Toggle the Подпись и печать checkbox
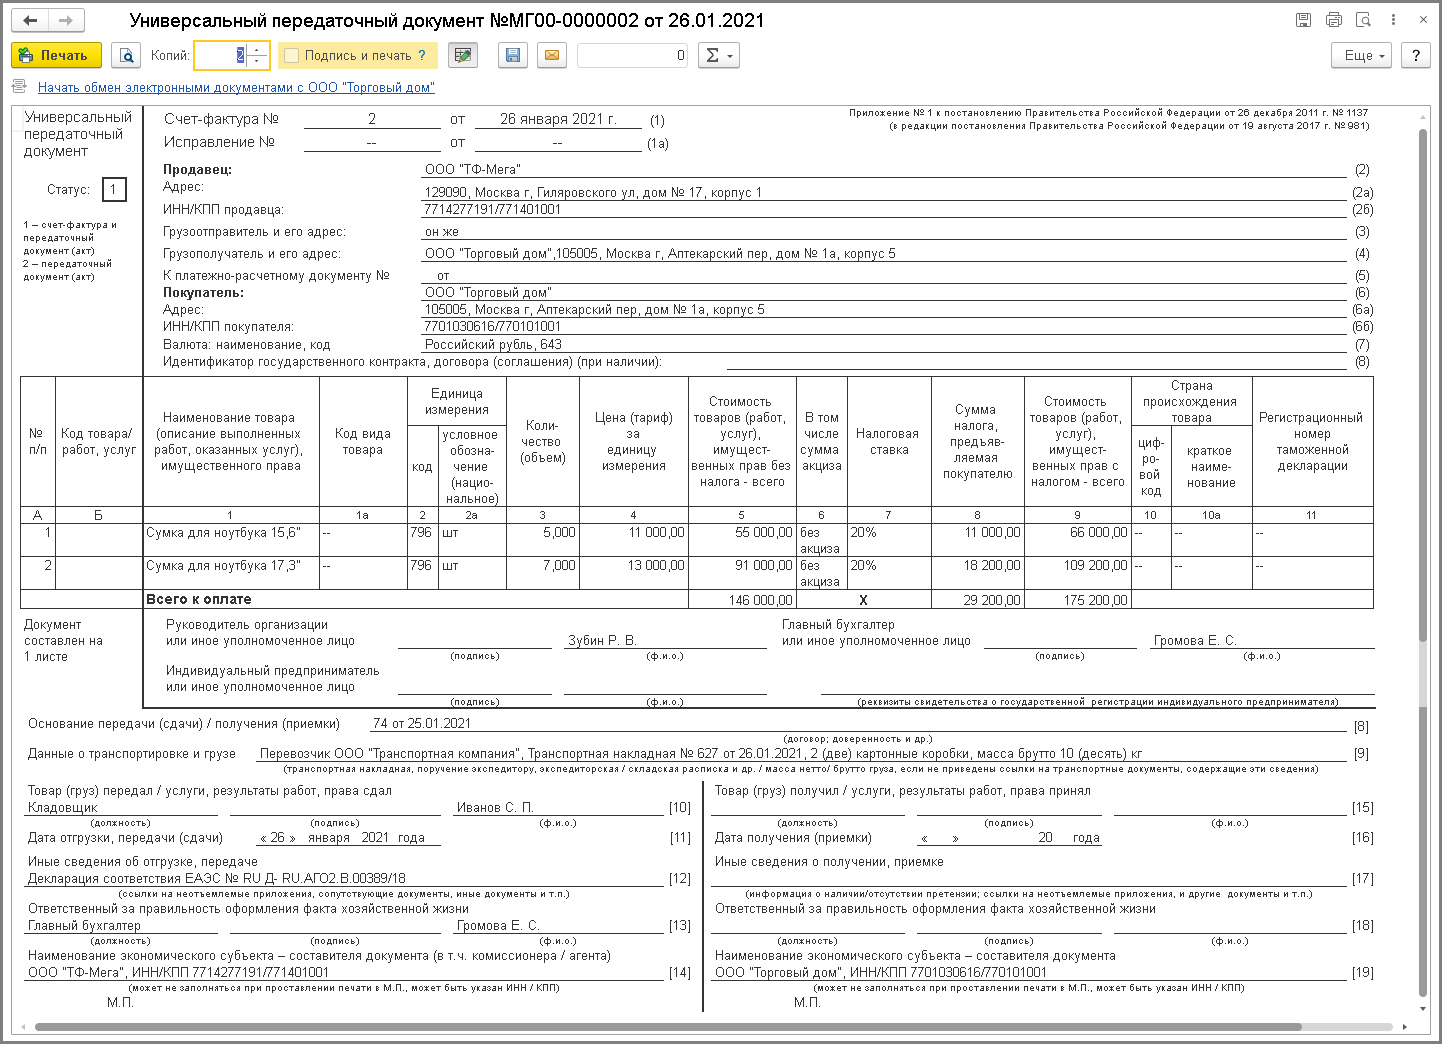This screenshot has width=1442, height=1044. pos(292,56)
